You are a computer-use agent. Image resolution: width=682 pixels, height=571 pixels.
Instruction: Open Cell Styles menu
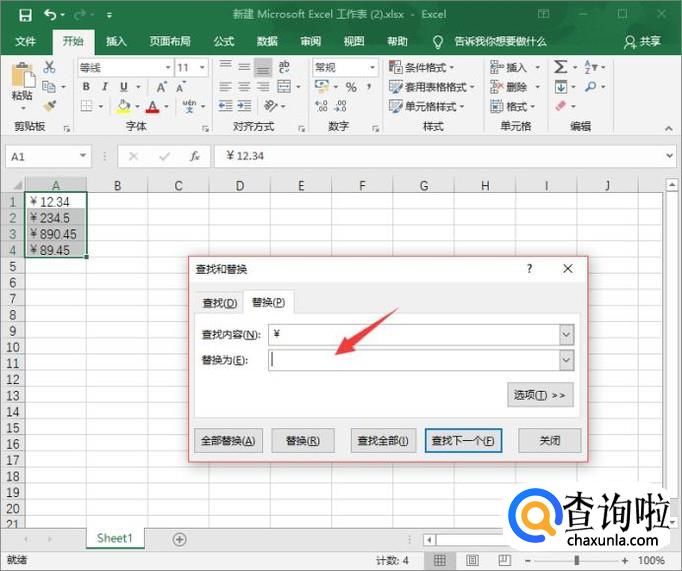click(x=426, y=106)
